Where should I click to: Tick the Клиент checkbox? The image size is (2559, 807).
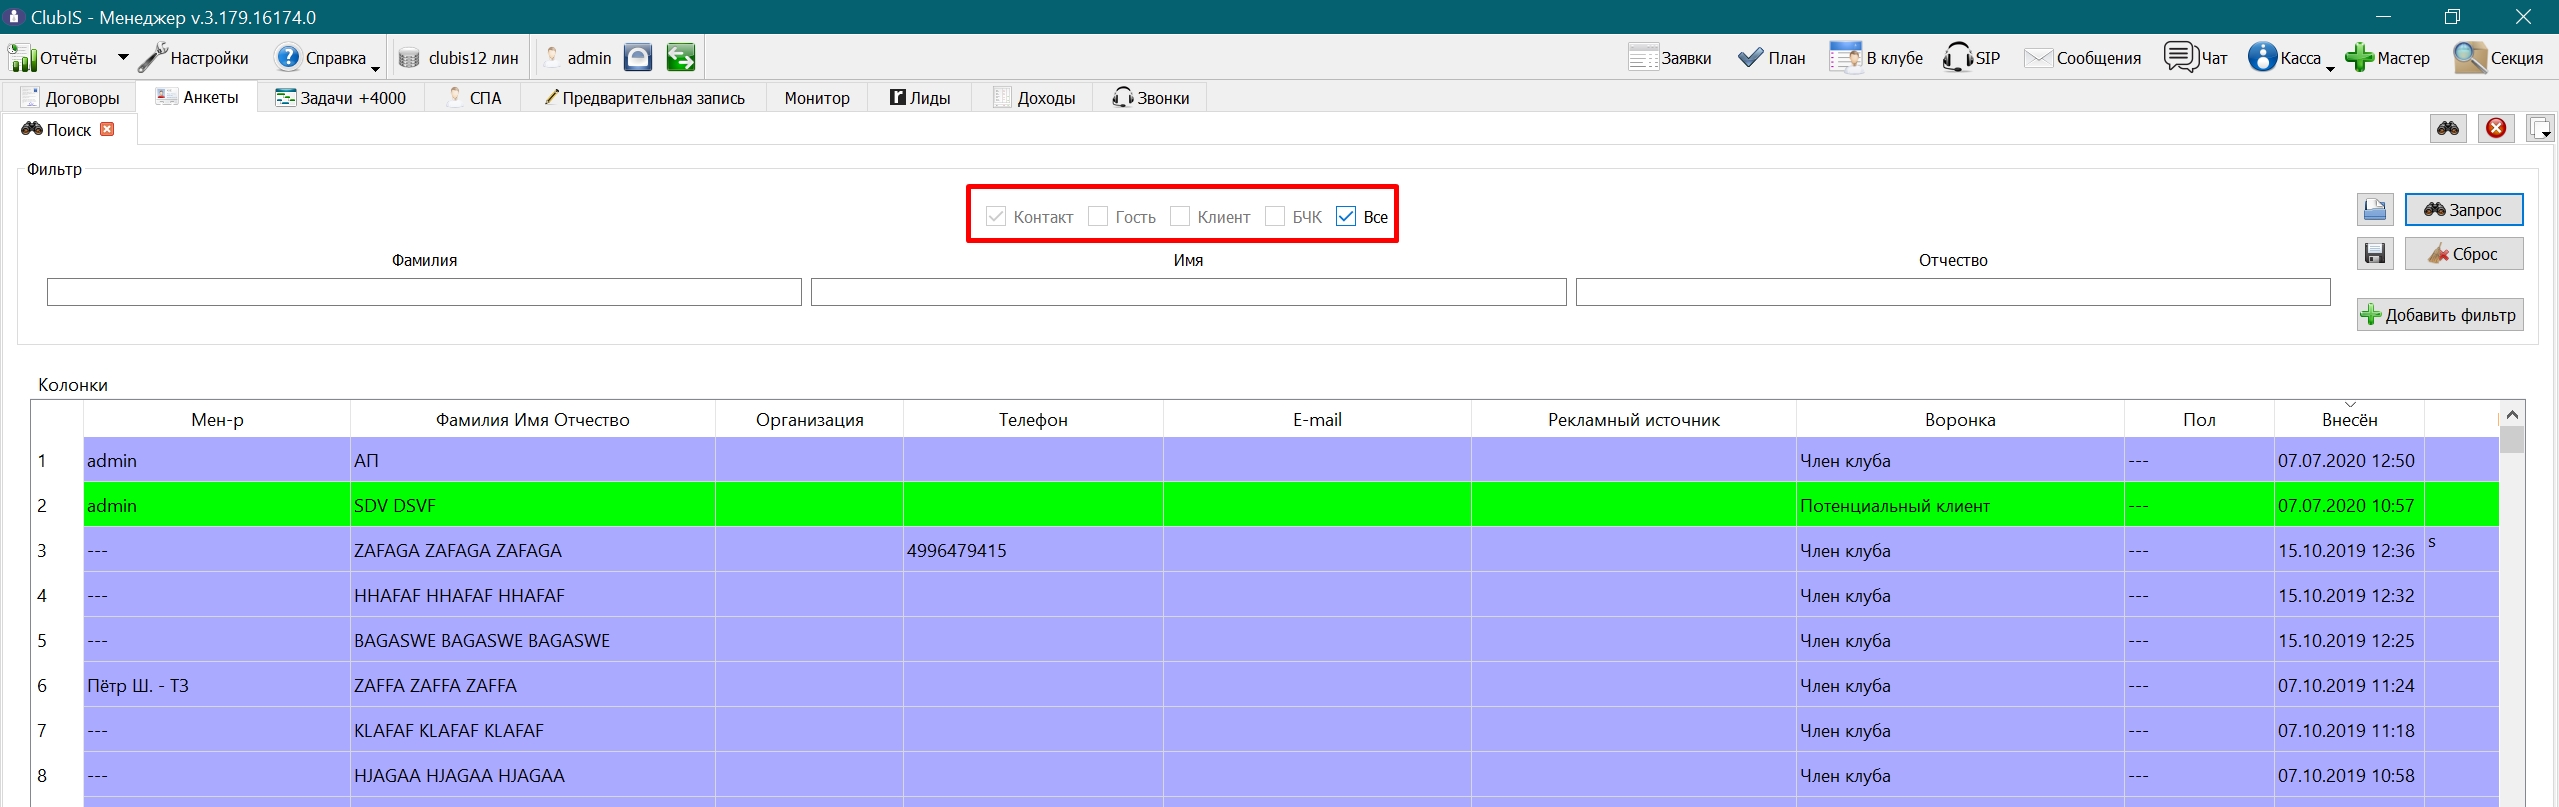click(1180, 216)
